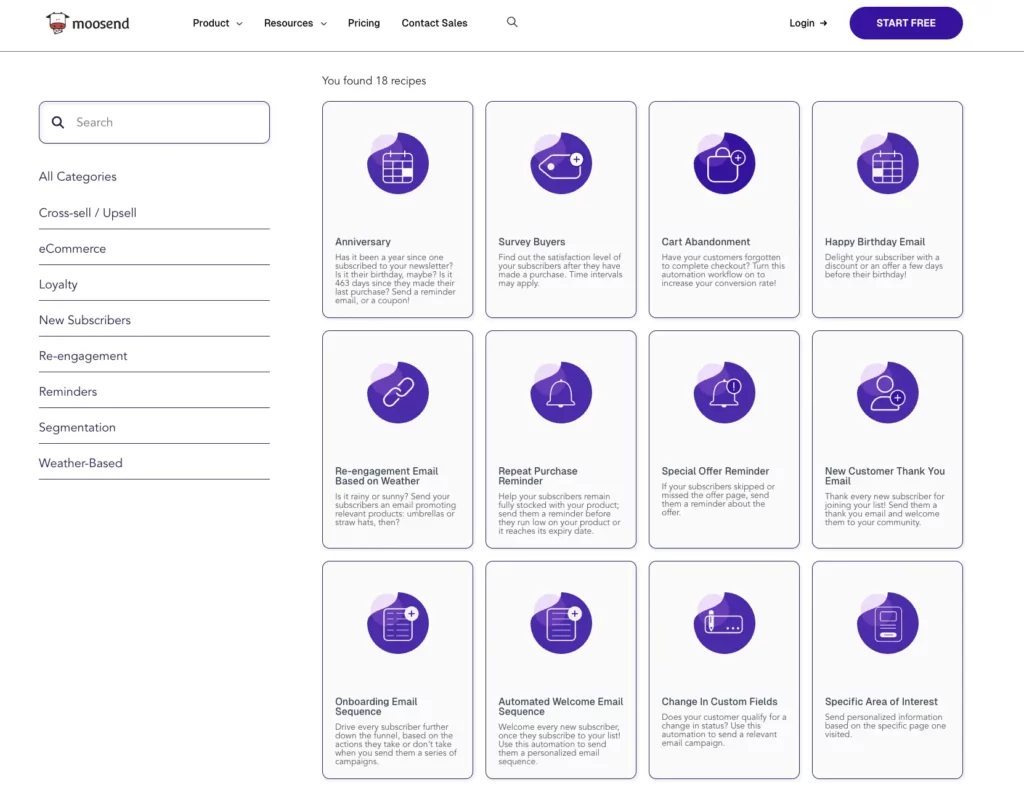
Task: Click the Change In Custom Fields workflow icon
Action: (x=723, y=621)
